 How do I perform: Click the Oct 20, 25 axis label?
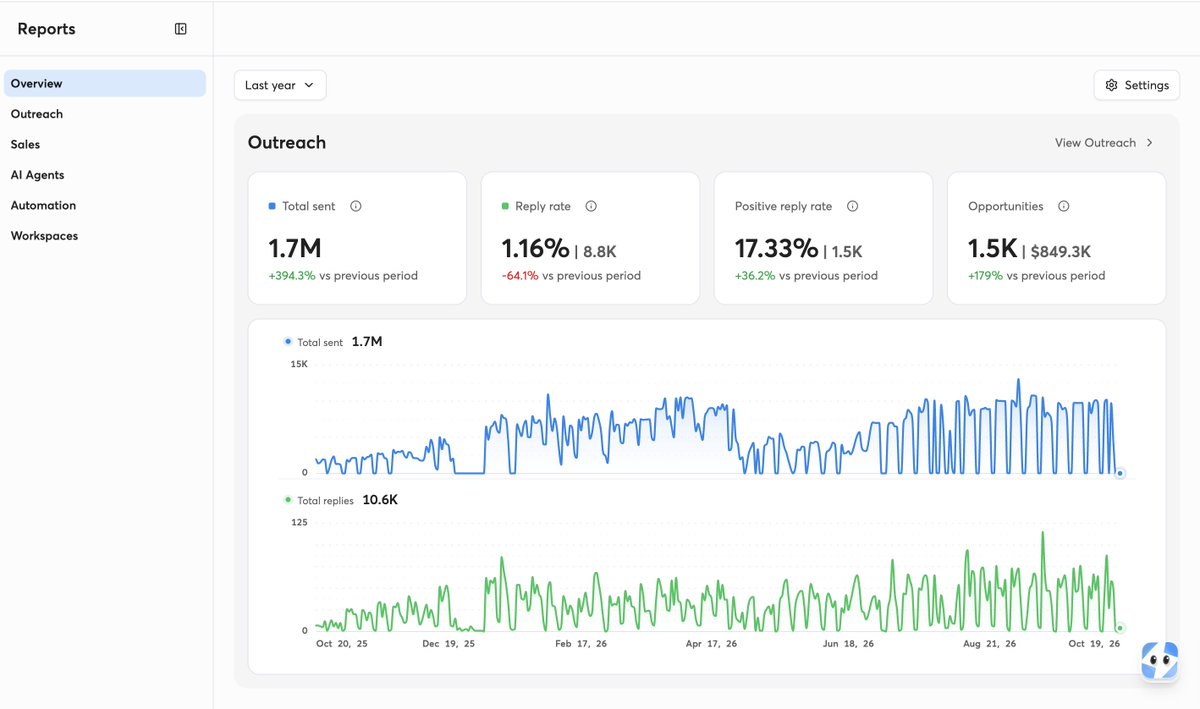pyautogui.click(x=342, y=644)
